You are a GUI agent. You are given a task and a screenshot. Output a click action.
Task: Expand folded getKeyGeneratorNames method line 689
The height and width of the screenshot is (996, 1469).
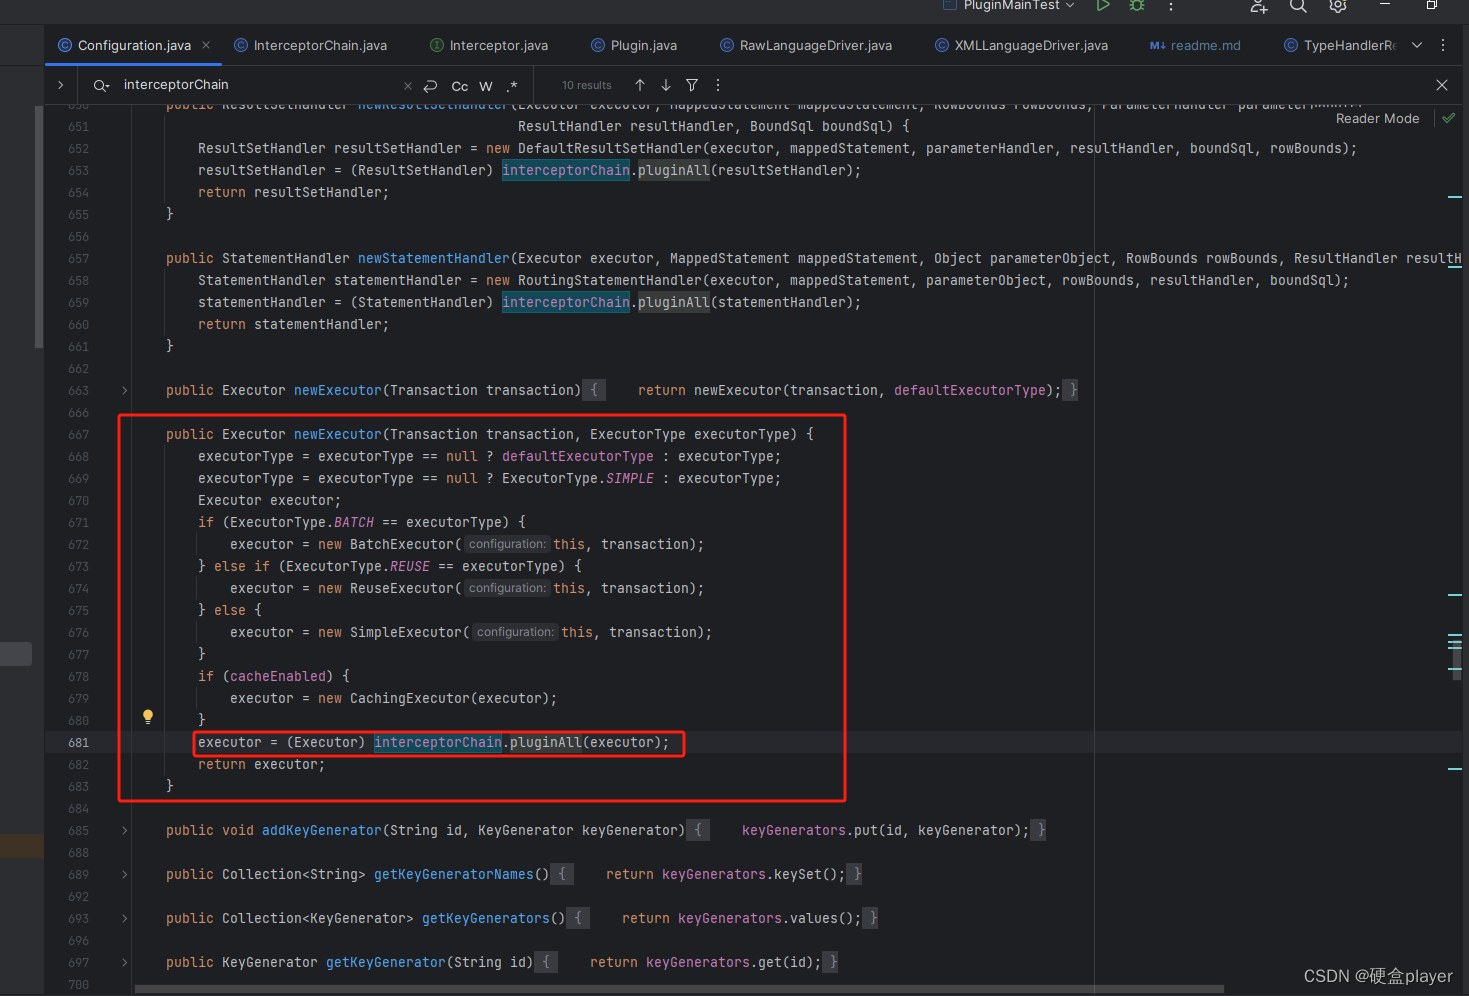125,874
